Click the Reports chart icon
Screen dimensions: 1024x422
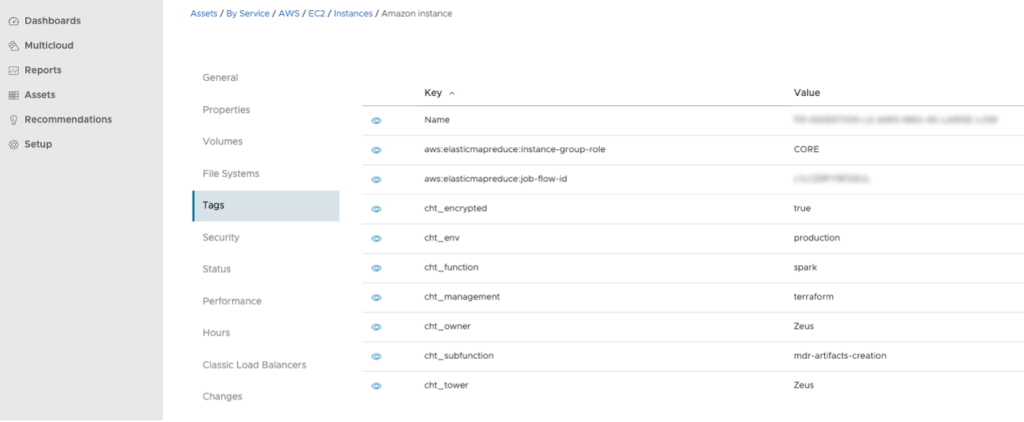(x=14, y=71)
